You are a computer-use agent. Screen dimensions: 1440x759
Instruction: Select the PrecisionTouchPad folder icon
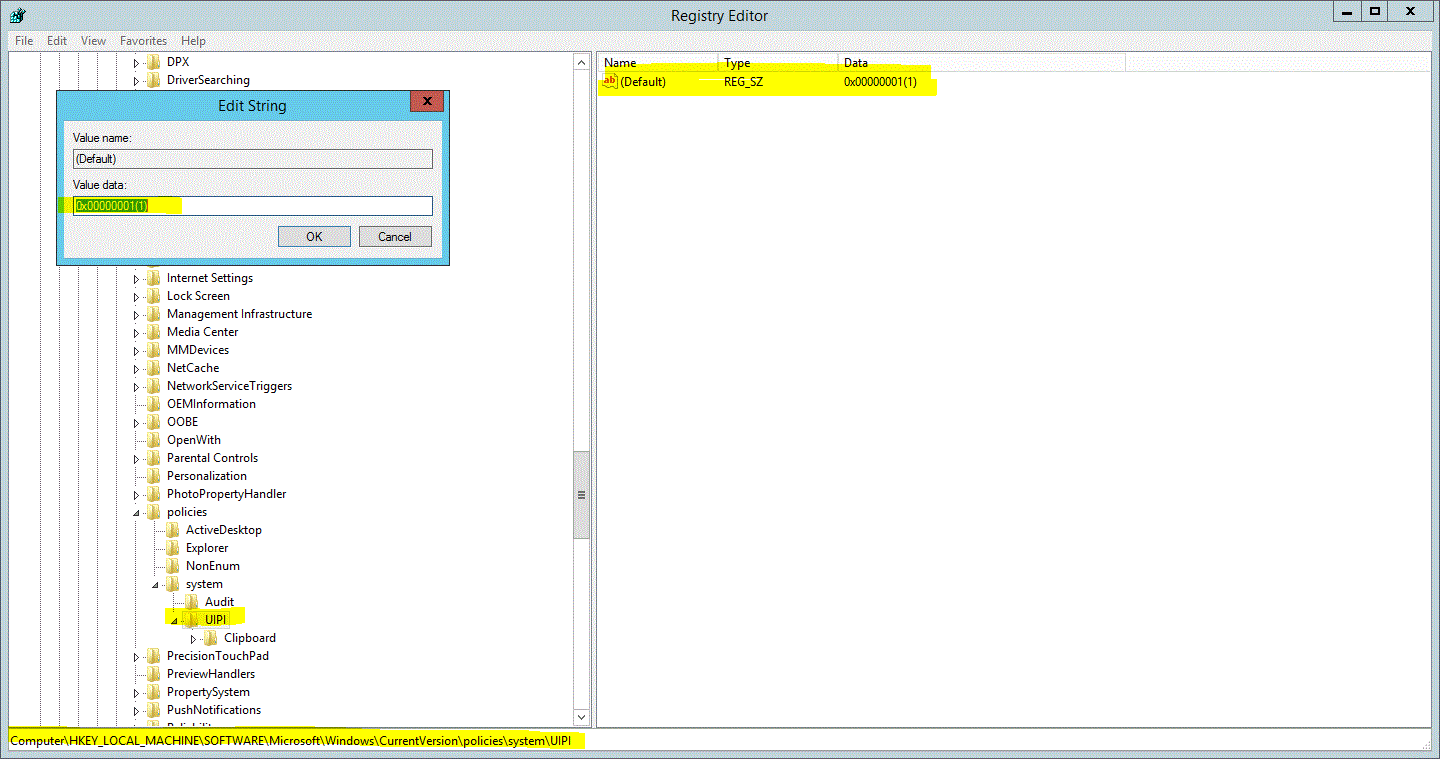[x=153, y=656]
